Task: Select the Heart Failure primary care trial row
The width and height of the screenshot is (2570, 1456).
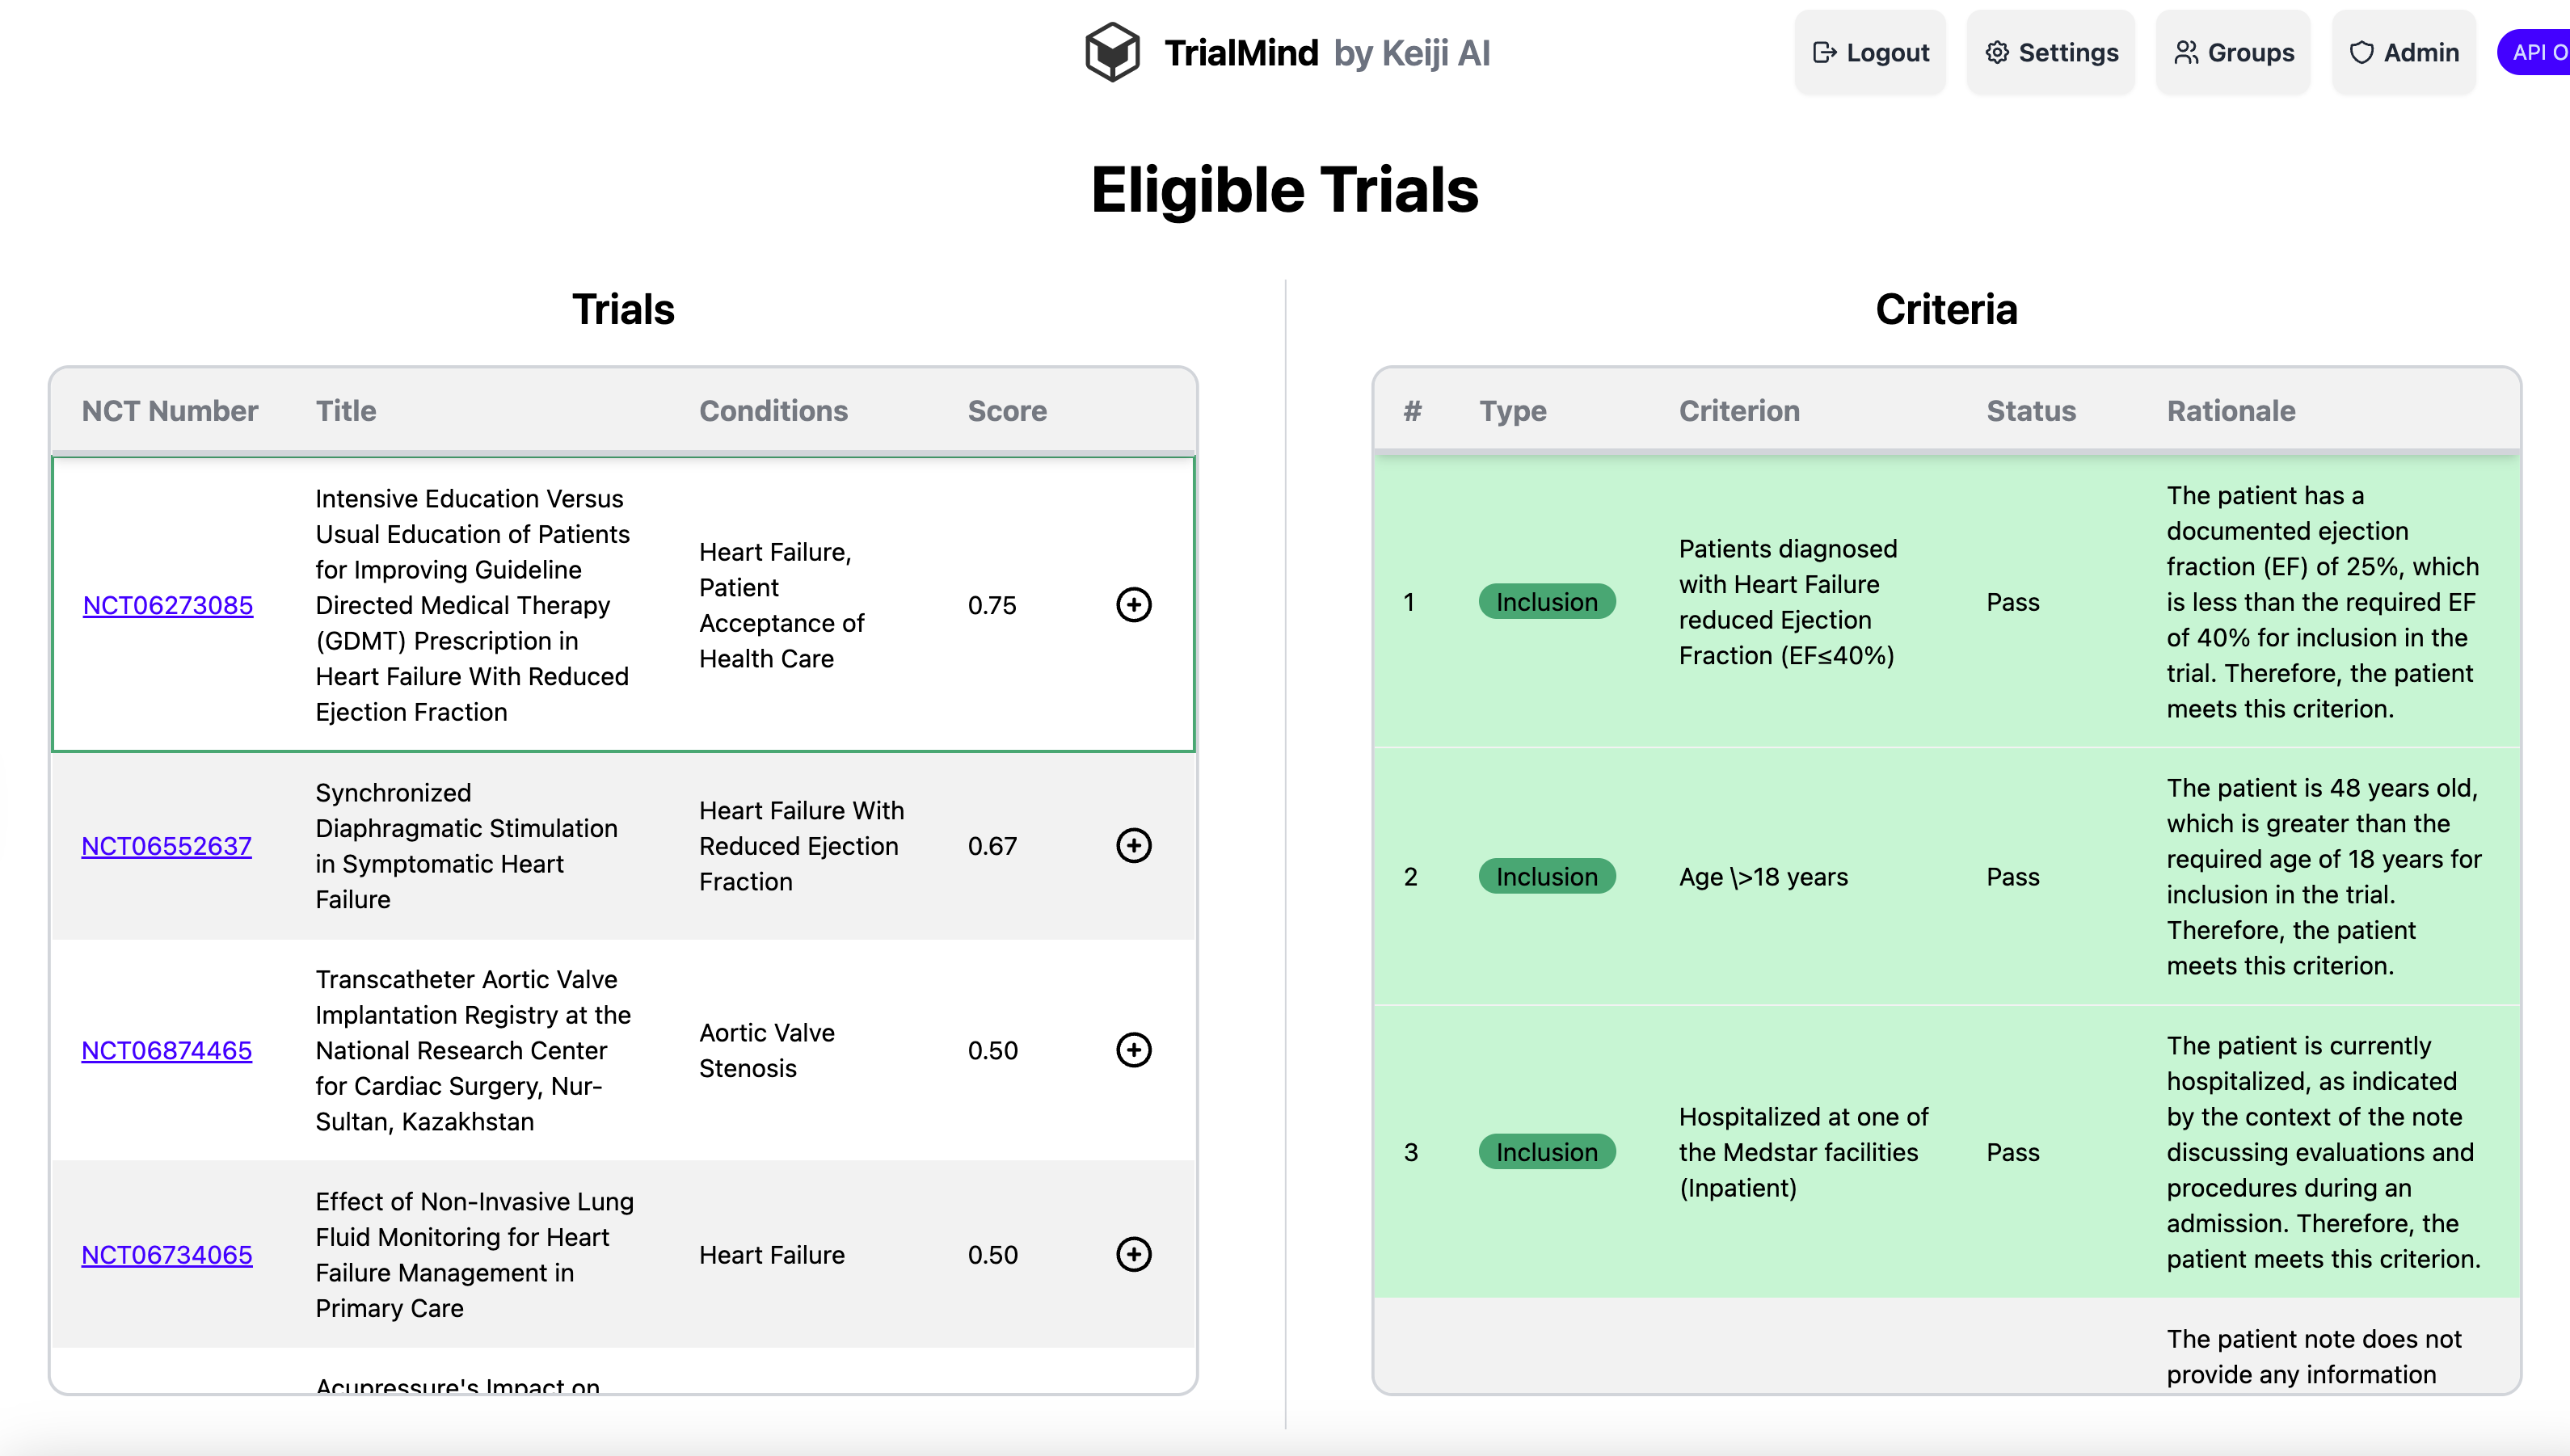Action: pos(771,1254)
